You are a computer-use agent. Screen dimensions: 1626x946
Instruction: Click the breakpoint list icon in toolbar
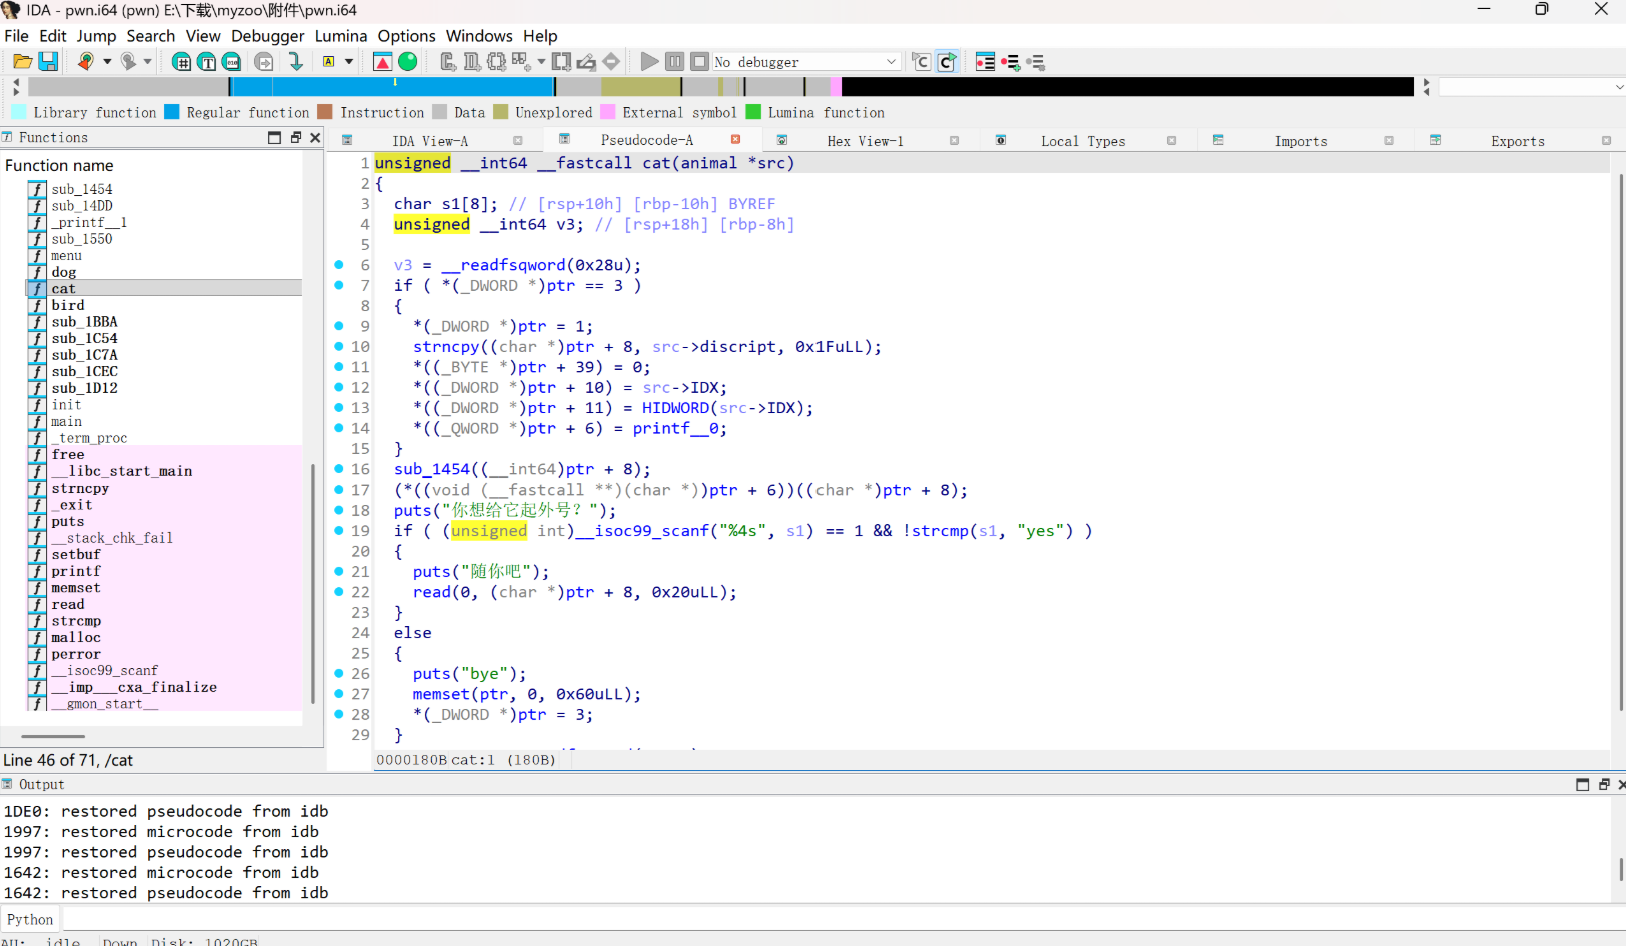coord(985,62)
